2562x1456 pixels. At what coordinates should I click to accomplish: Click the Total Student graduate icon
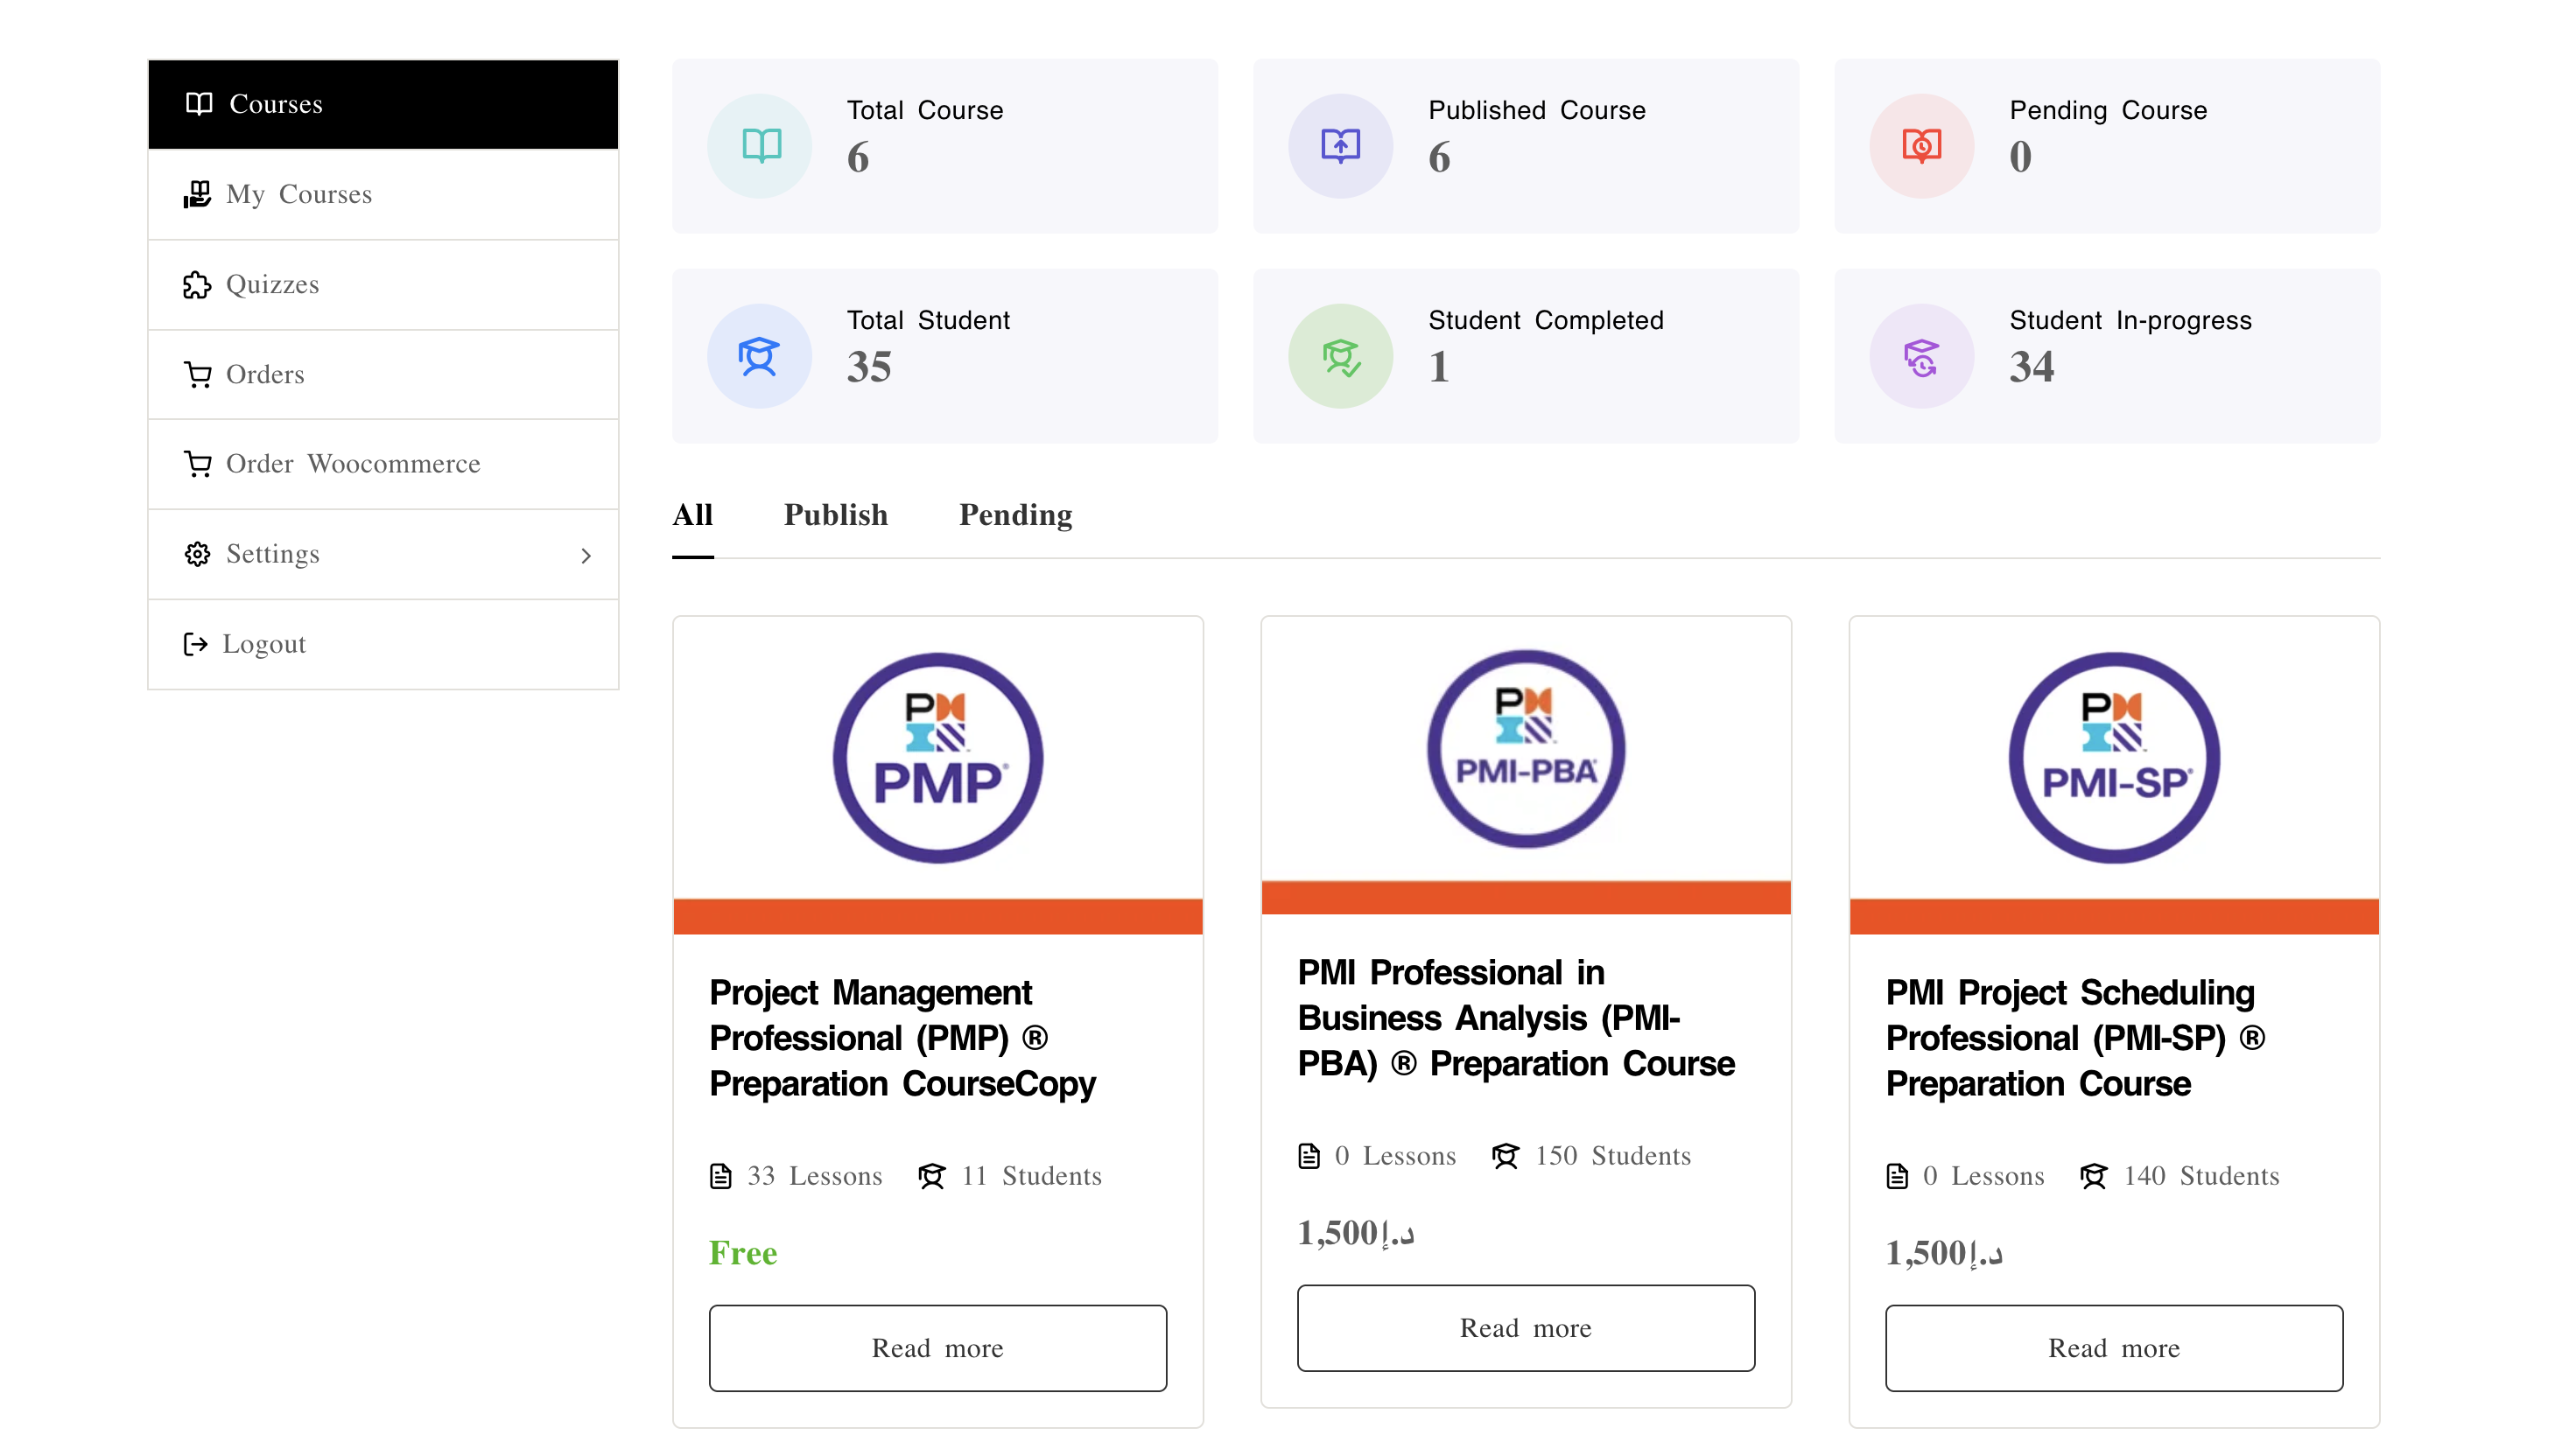tap(759, 356)
